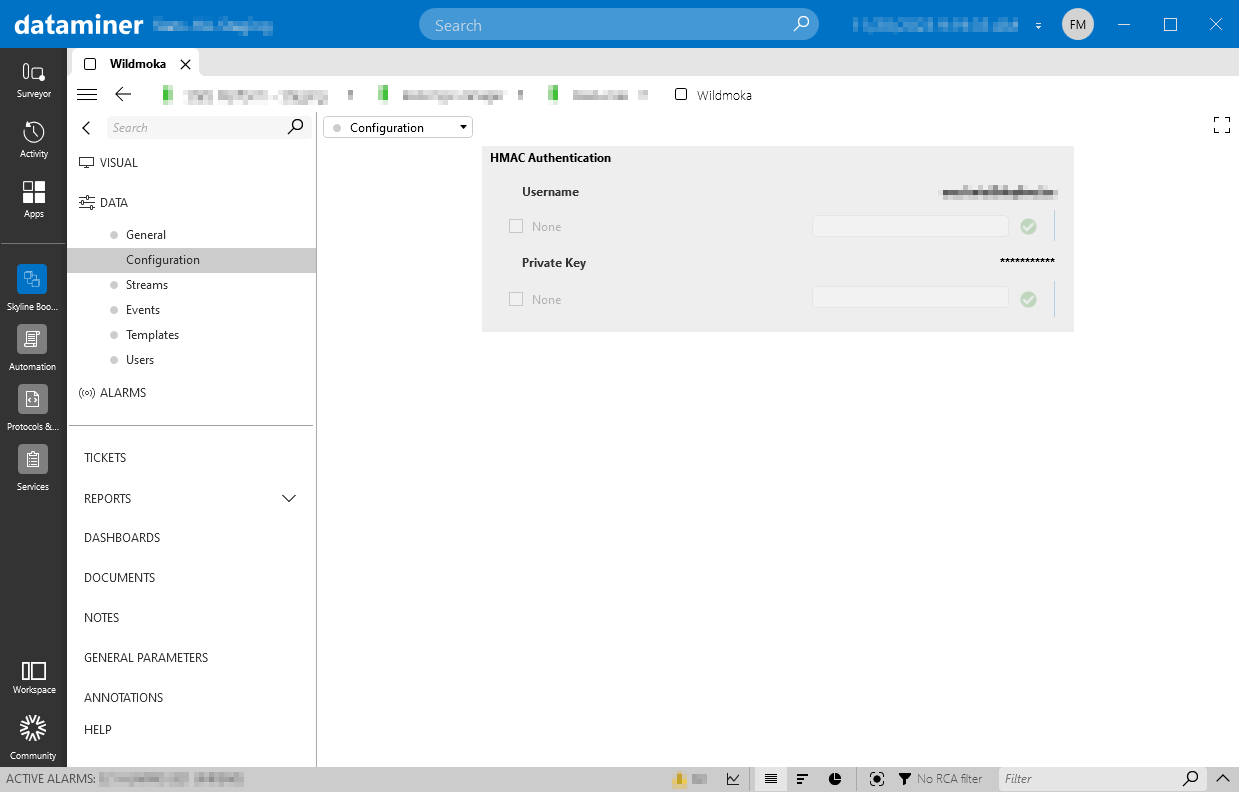Open the General data page

[146, 235]
